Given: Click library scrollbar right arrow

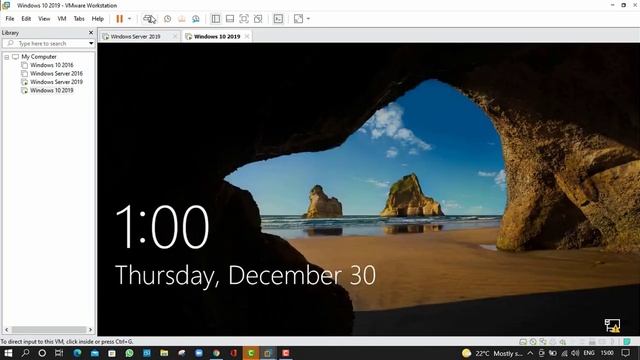Looking at the screenshot, I should (x=90, y=329).
